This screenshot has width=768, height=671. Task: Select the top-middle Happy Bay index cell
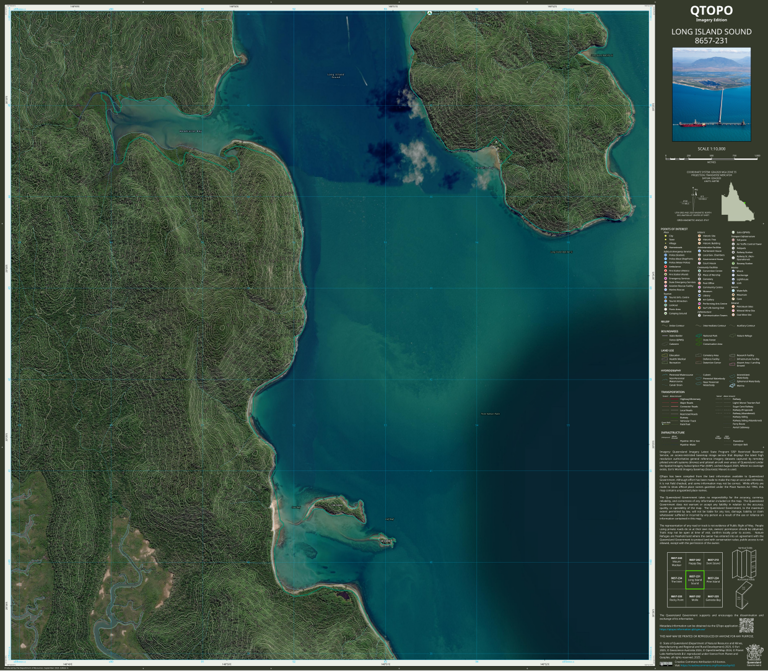point(695,562)
